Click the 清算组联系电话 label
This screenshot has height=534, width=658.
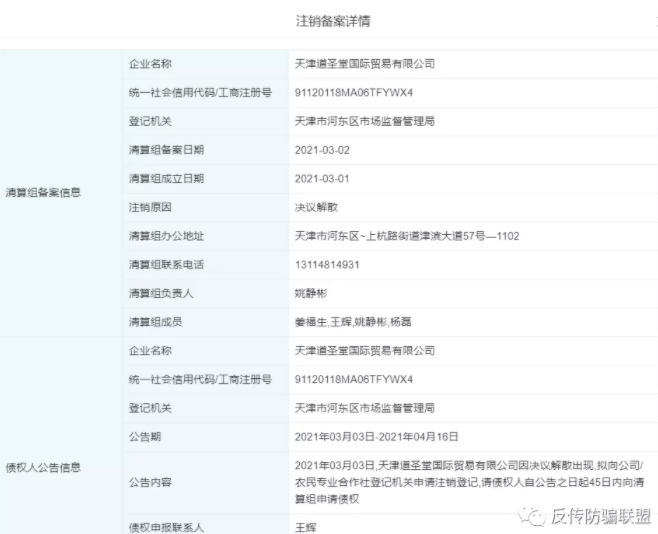point(166,265)
